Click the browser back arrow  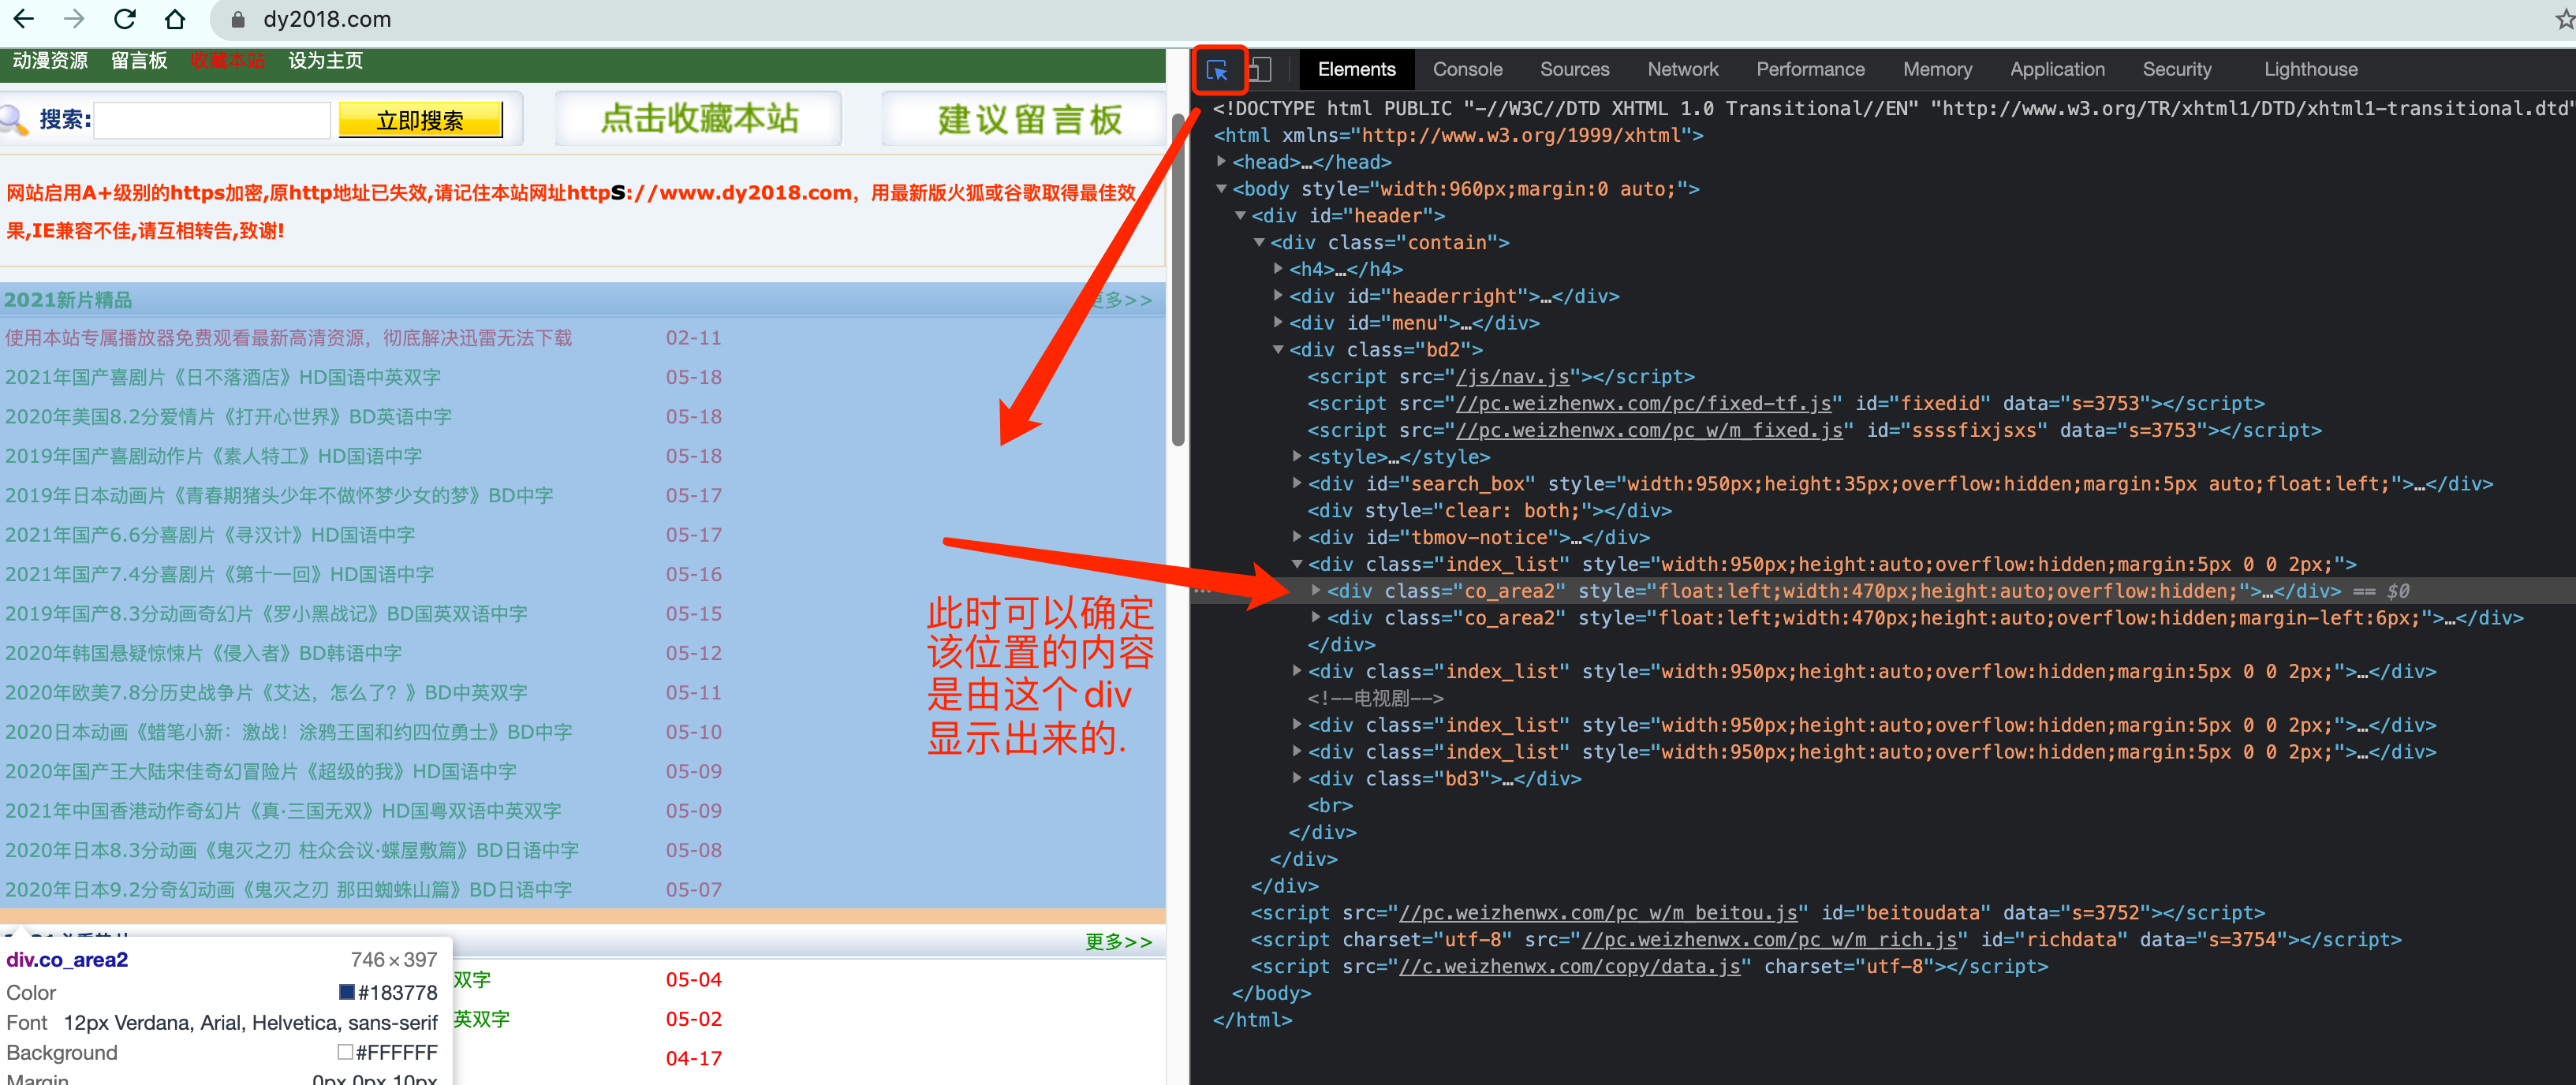tap(24, 19)
